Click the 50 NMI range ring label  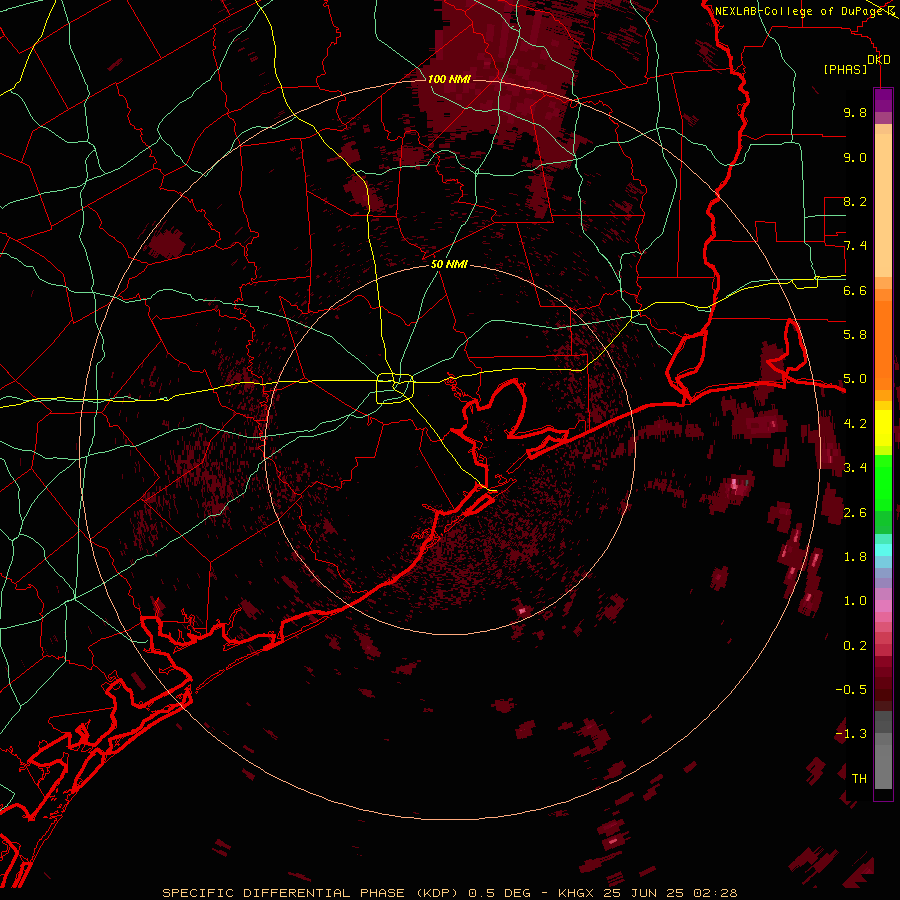pyautogui.click(x=449, y=264)
